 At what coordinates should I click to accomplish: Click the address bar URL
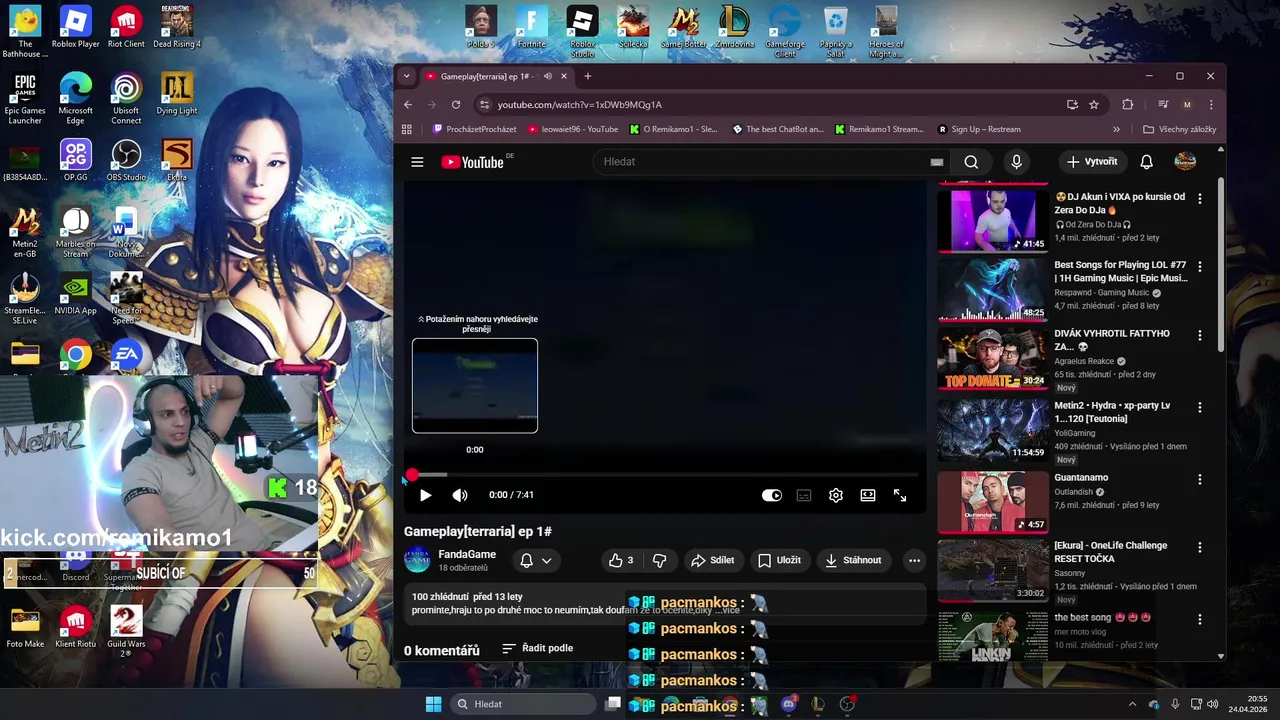[x=580, y=104]
